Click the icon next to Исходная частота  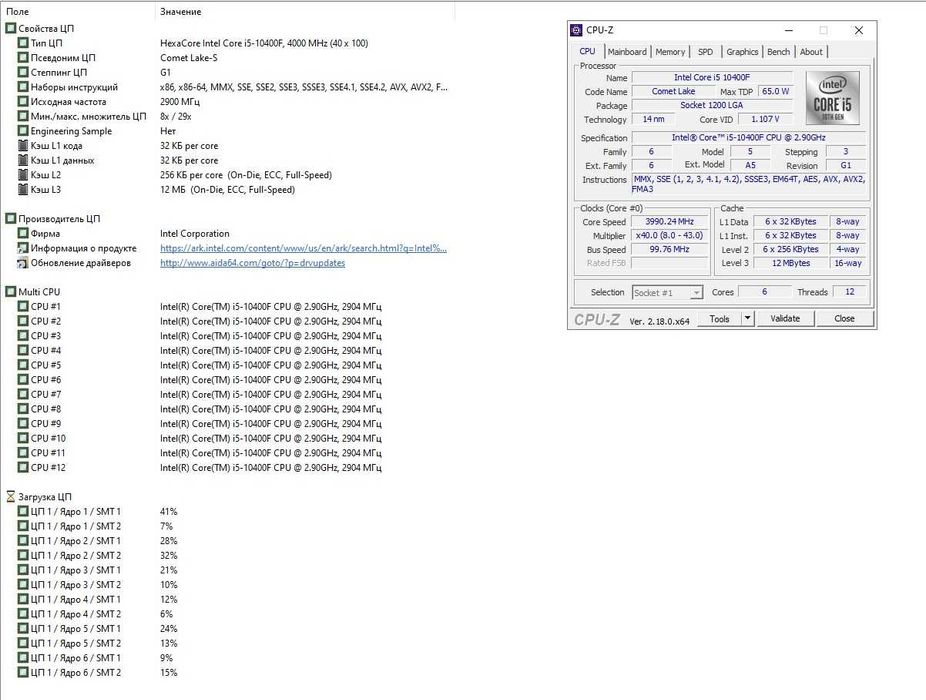click(x=23, y=101)
